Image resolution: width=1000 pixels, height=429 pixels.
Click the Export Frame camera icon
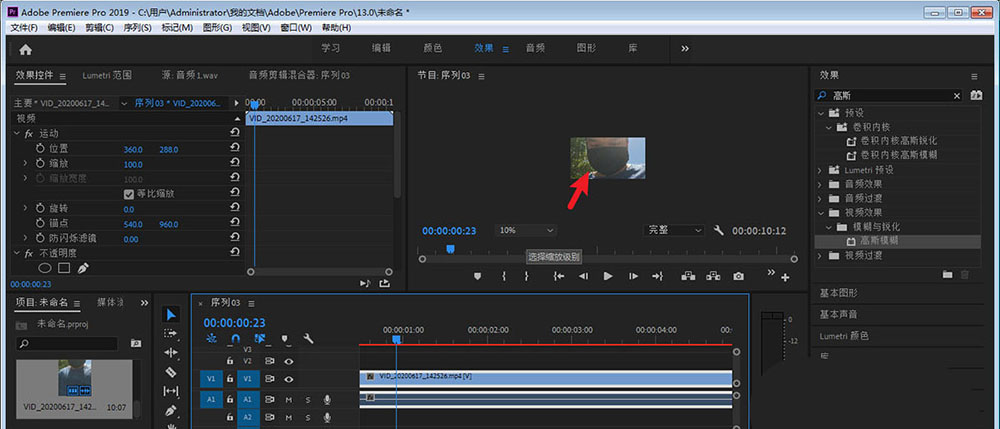coord(738,277)
